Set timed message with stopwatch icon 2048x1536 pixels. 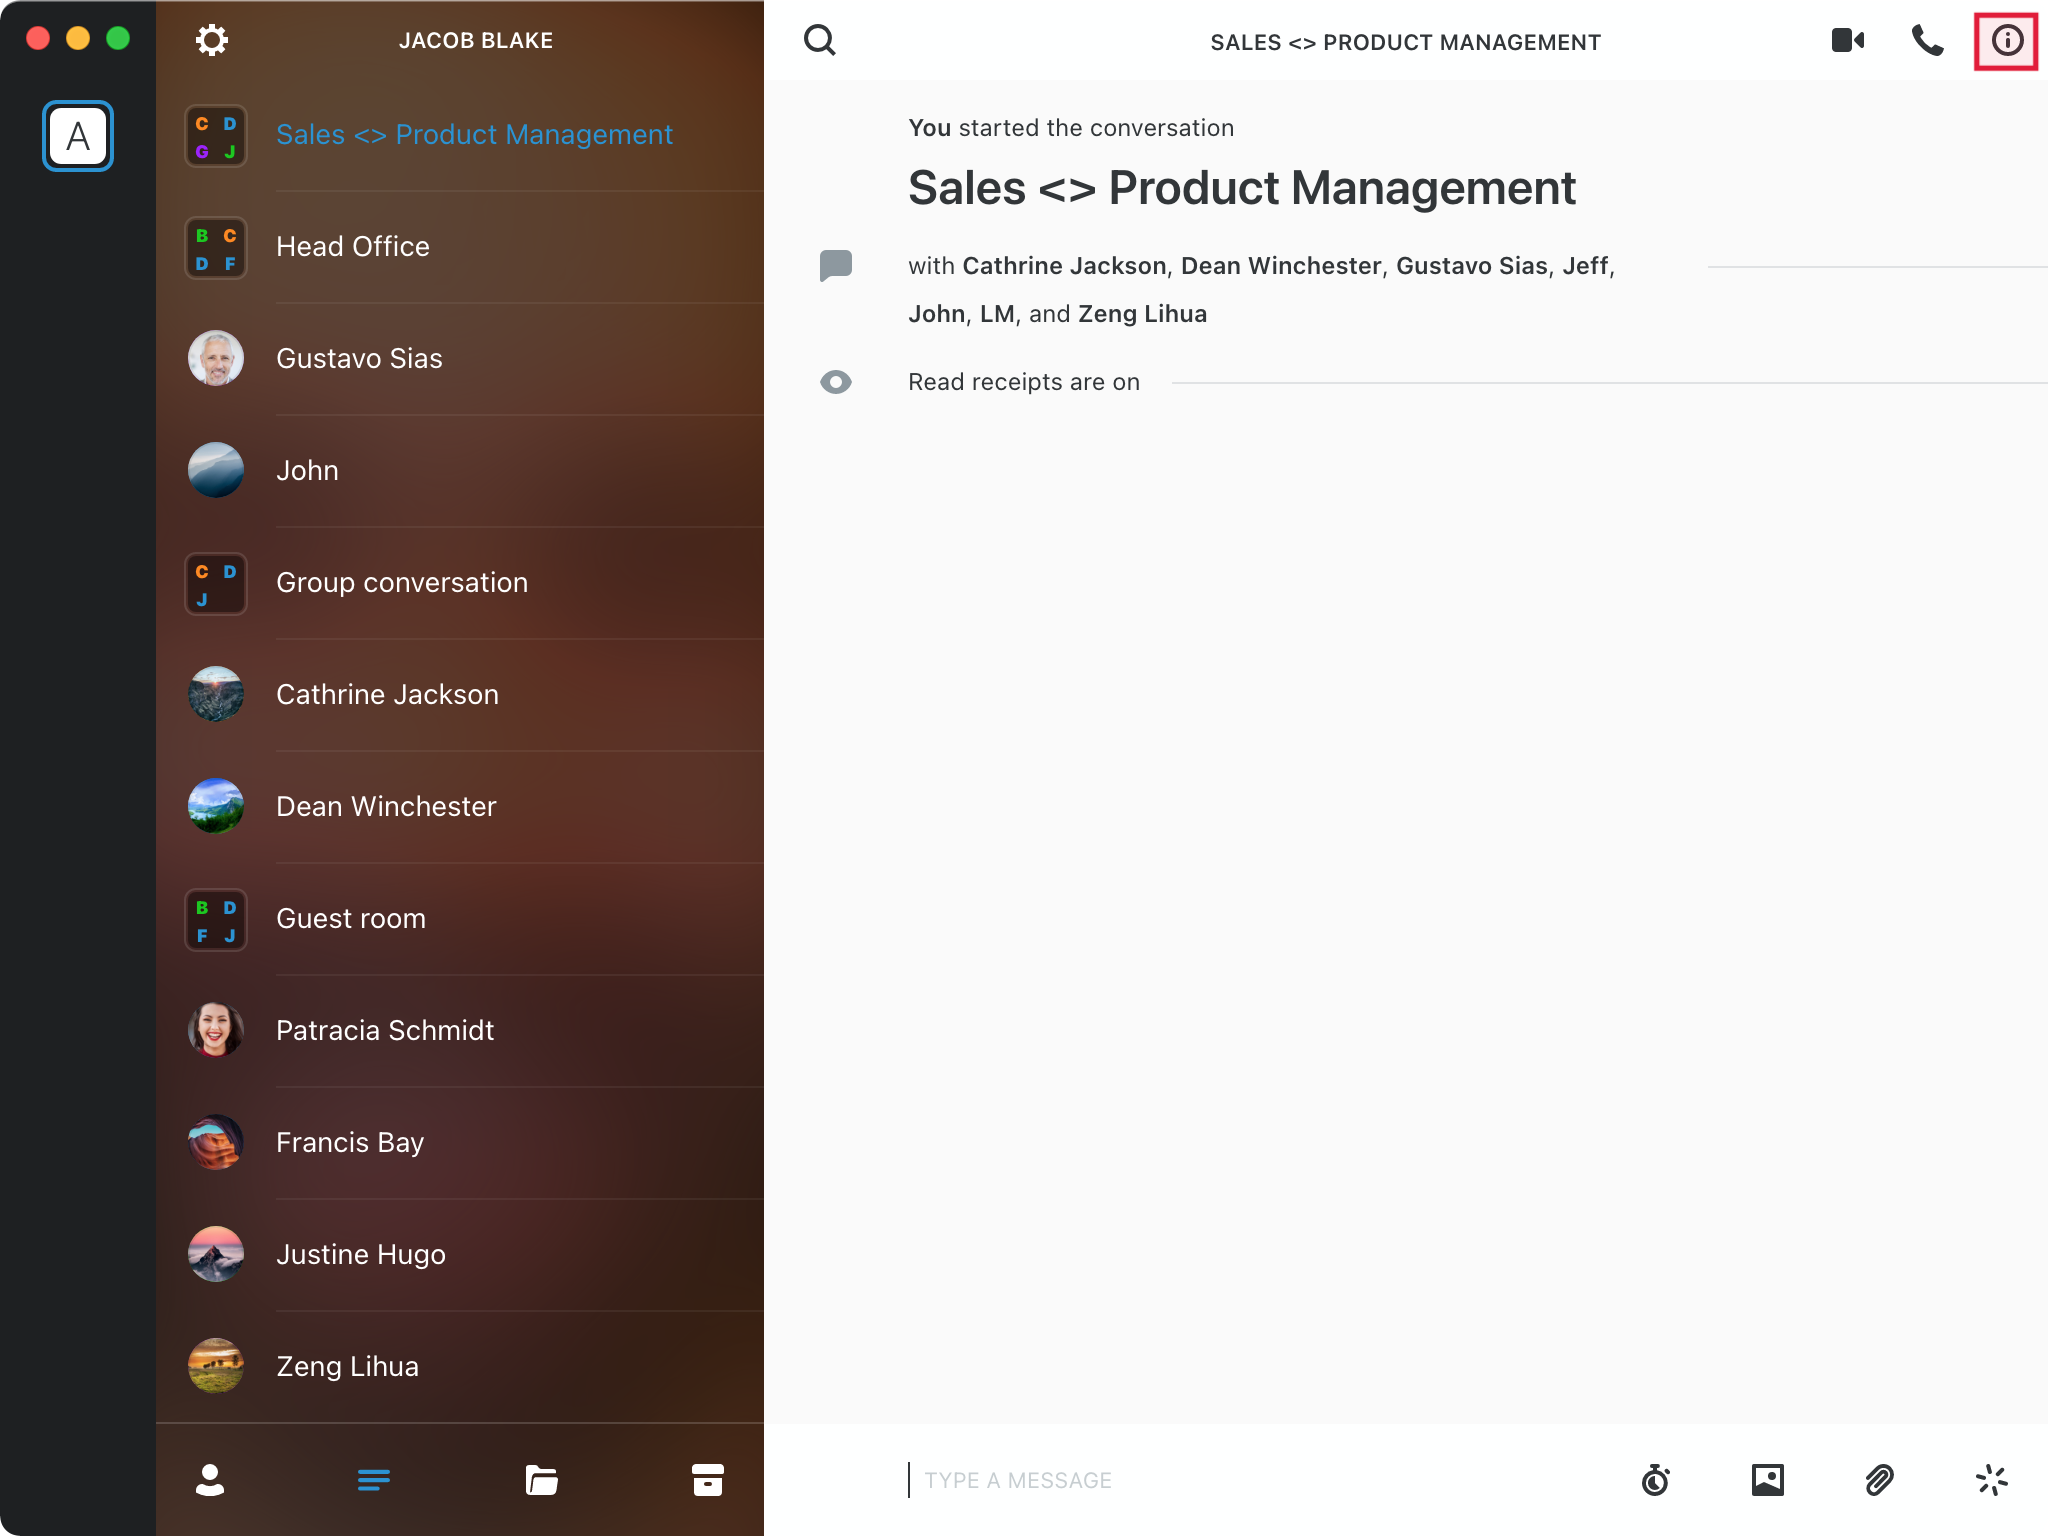click(x=1656, y=1480)
